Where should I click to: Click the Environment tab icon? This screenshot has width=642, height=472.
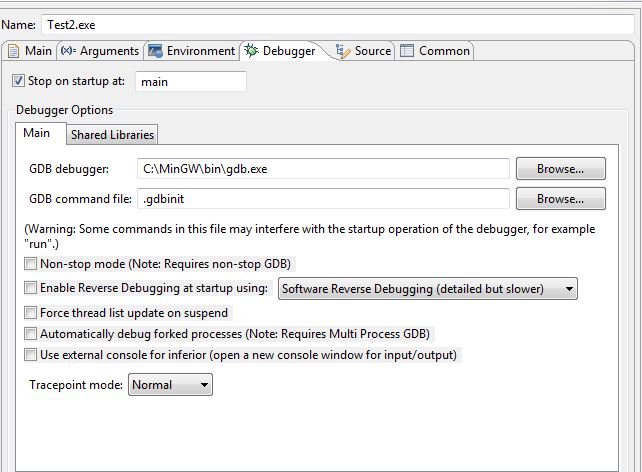pos(155,51)
